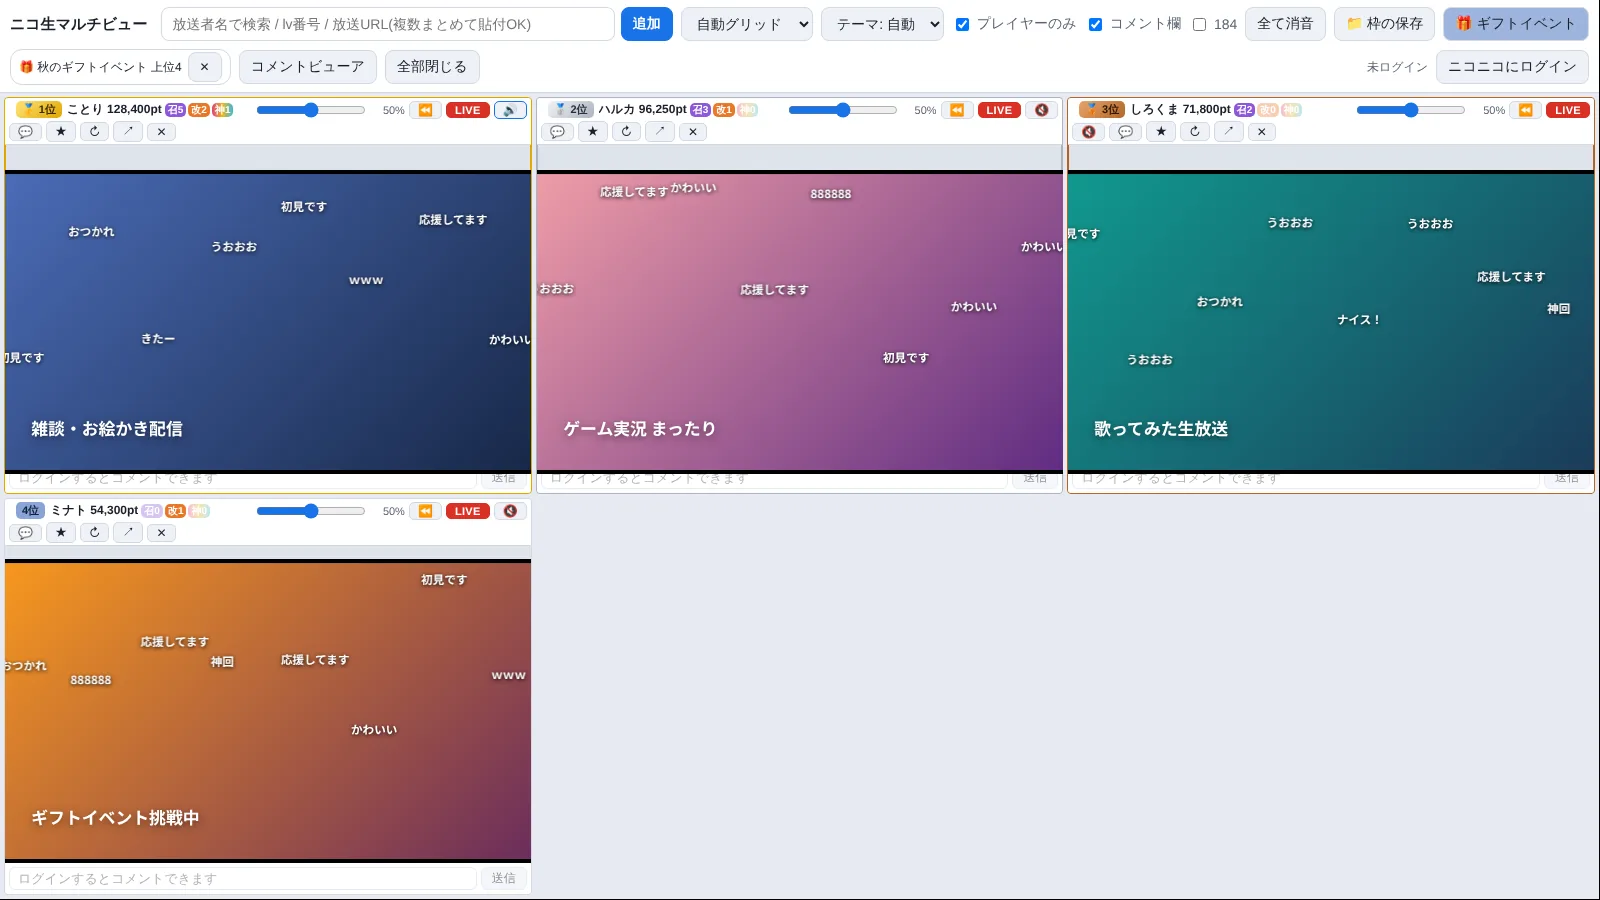Mute ことり's speaker icon
This screenshot has height=900, width=1600.
(510, 110)
